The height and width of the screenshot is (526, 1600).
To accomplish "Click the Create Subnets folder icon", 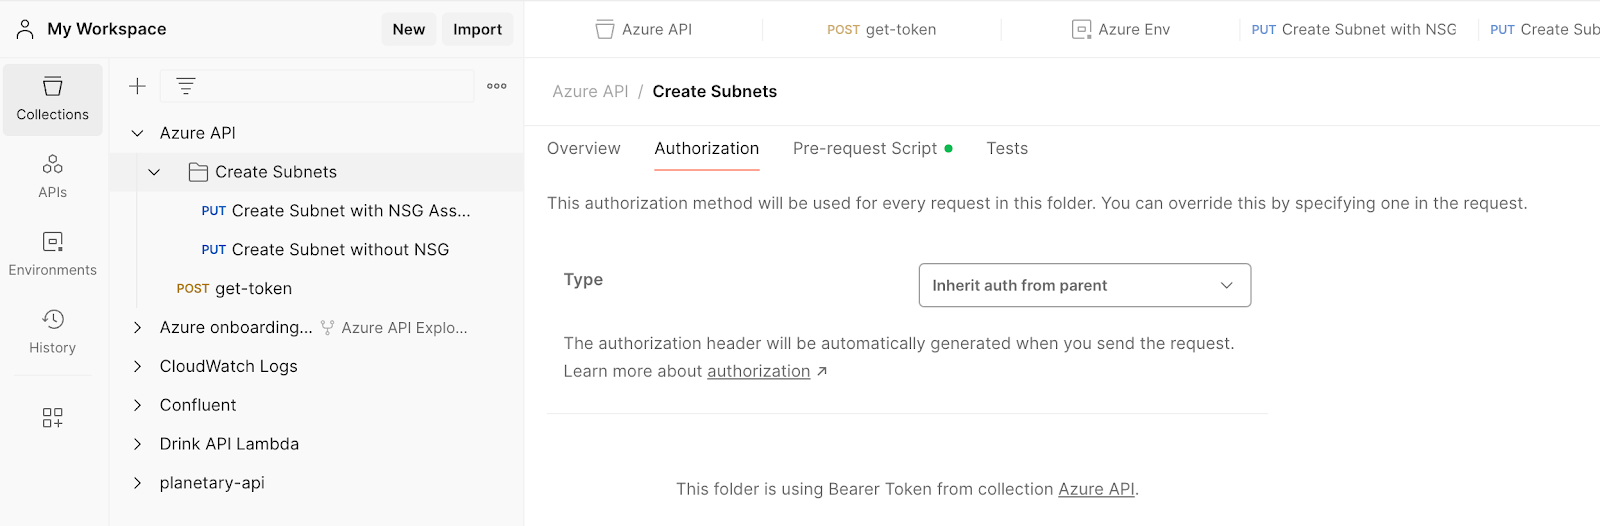I will tap(198, 172).
